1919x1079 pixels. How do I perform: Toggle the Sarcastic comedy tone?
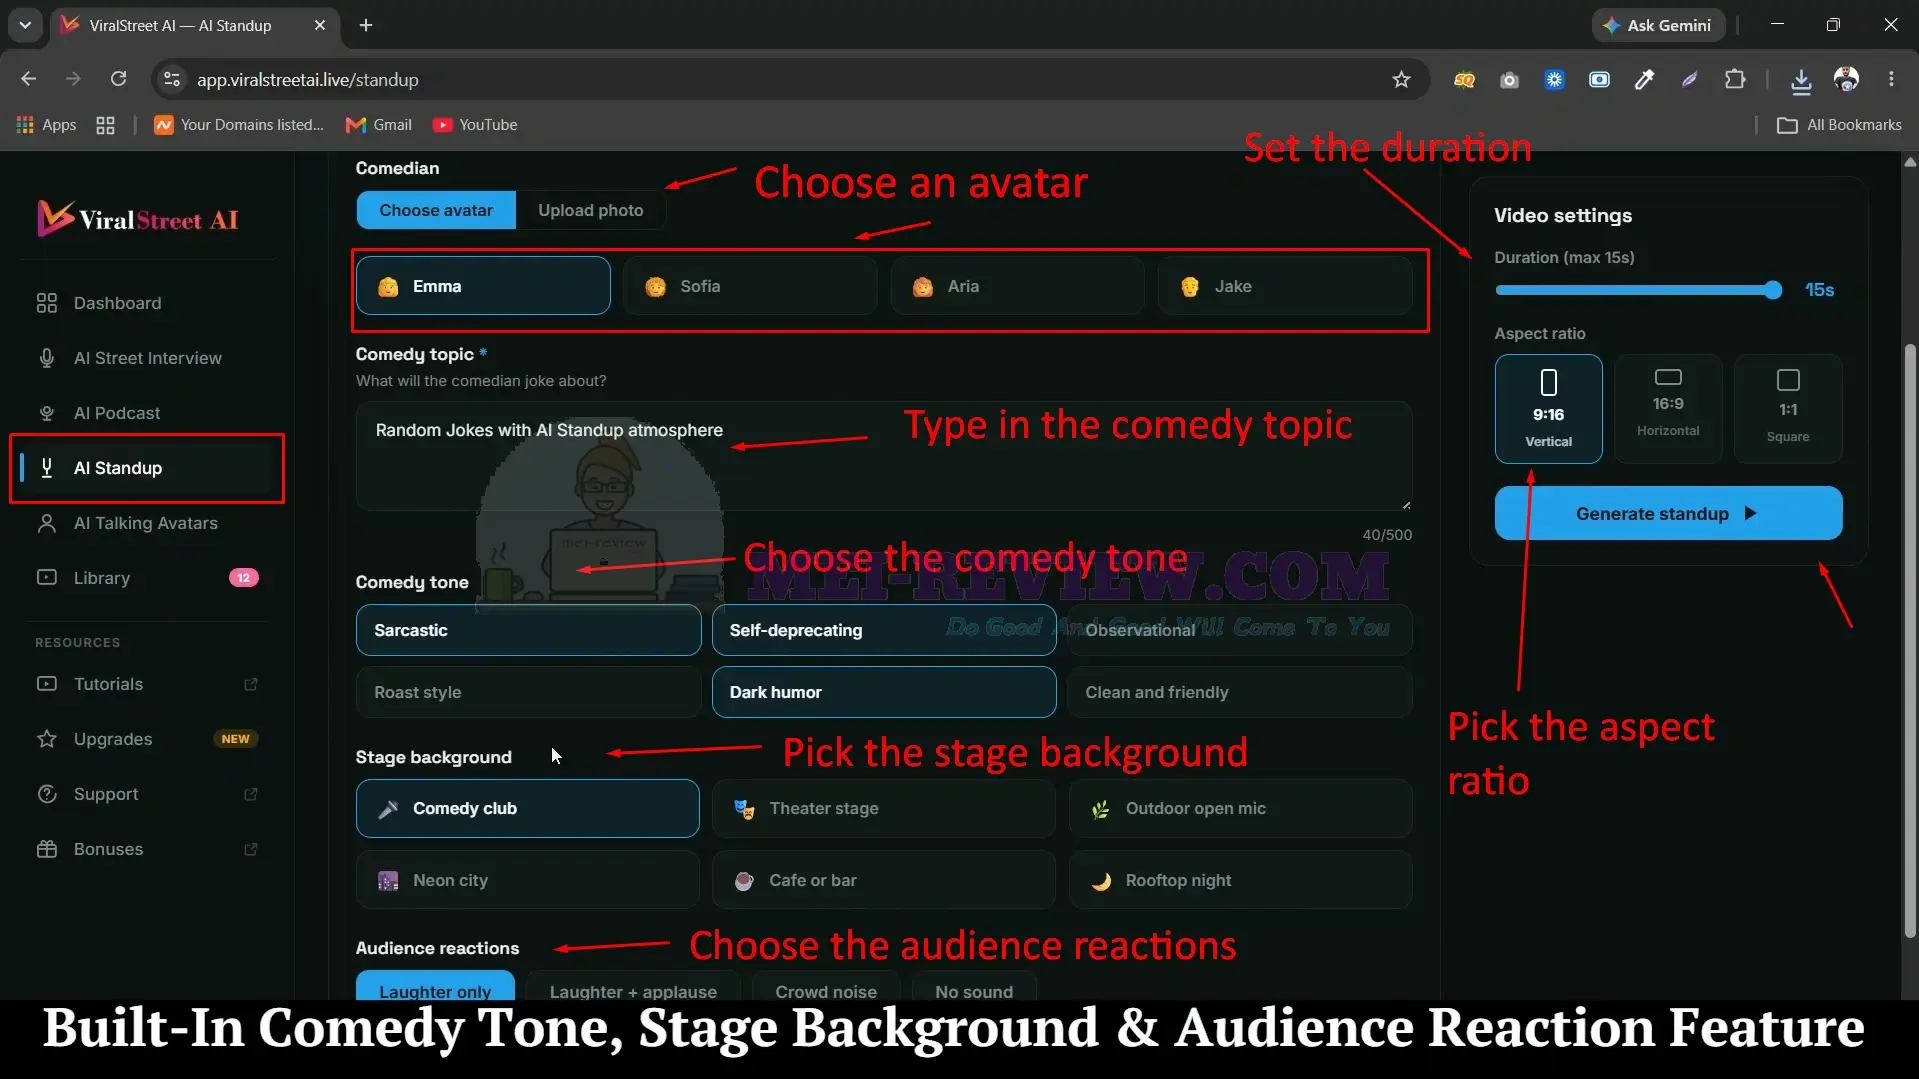pos(528,630)
